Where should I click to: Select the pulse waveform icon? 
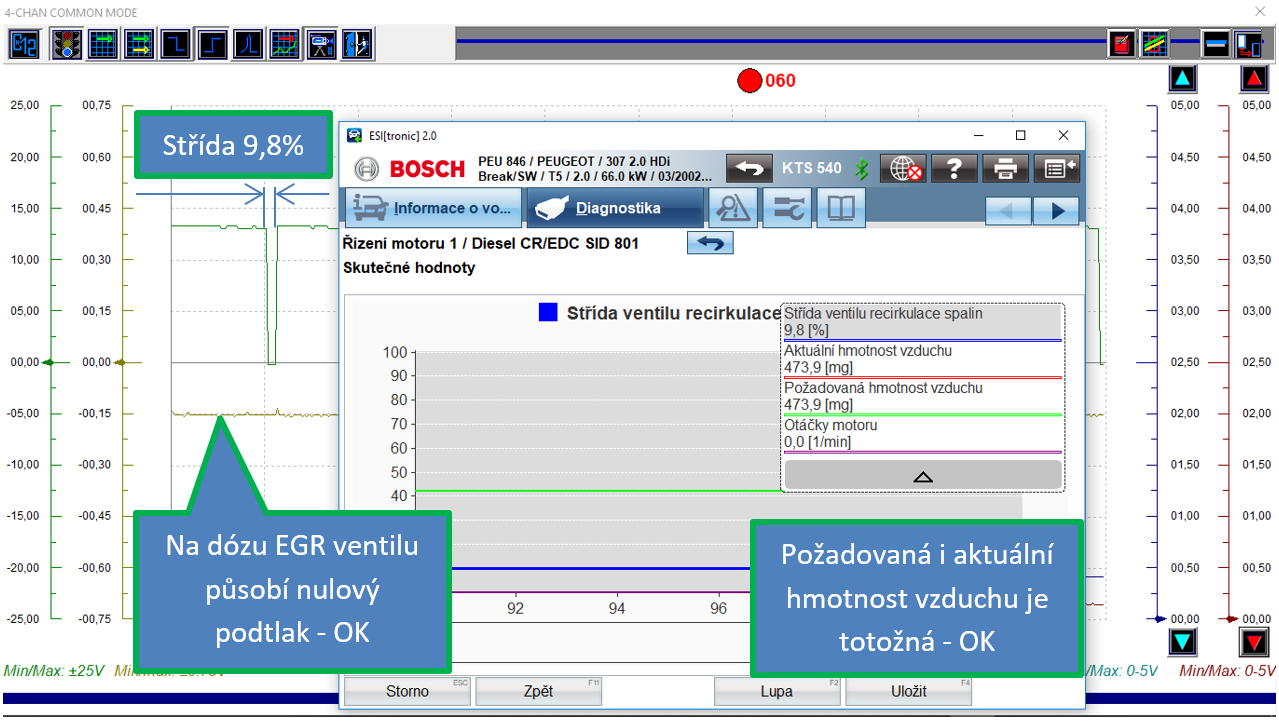coord(248,44)
